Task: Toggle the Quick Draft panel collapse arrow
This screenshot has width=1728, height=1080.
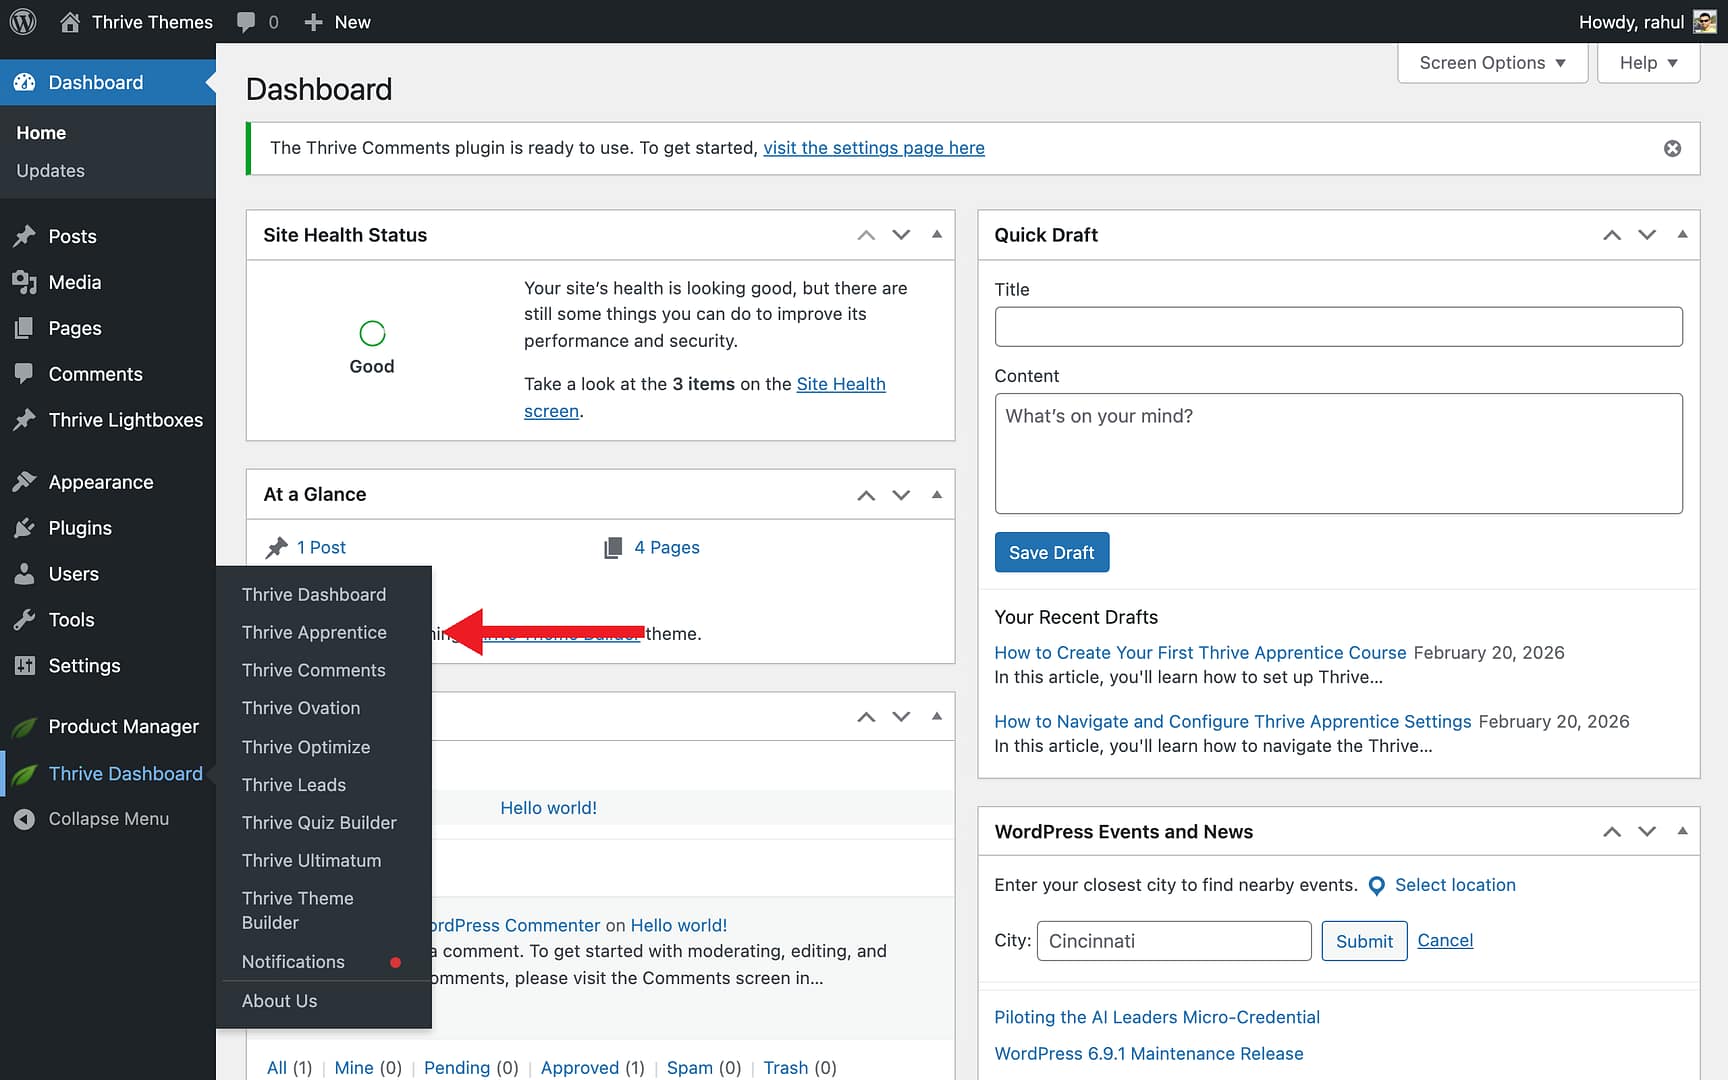Action: pyautogui.click(x=1682, y=235)
